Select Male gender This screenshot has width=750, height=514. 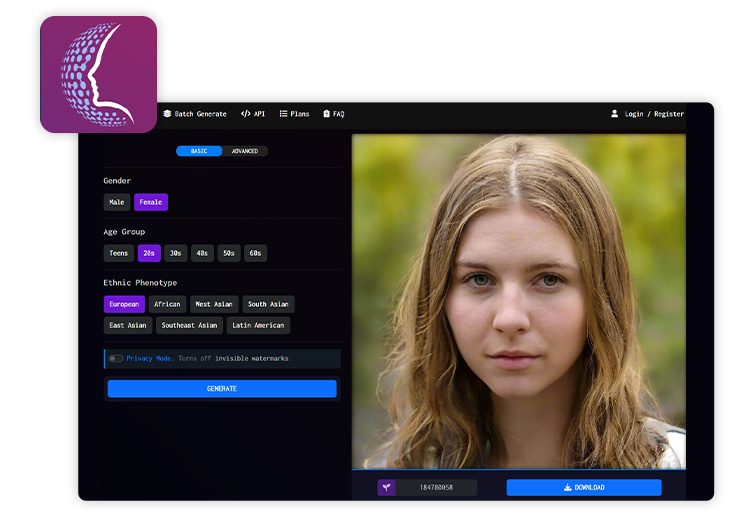[x=117, y=202]
